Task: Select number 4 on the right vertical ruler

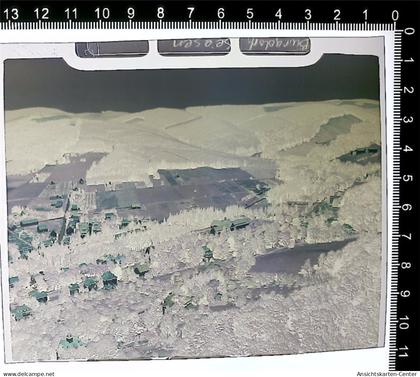Action: [x=408, y=149]
